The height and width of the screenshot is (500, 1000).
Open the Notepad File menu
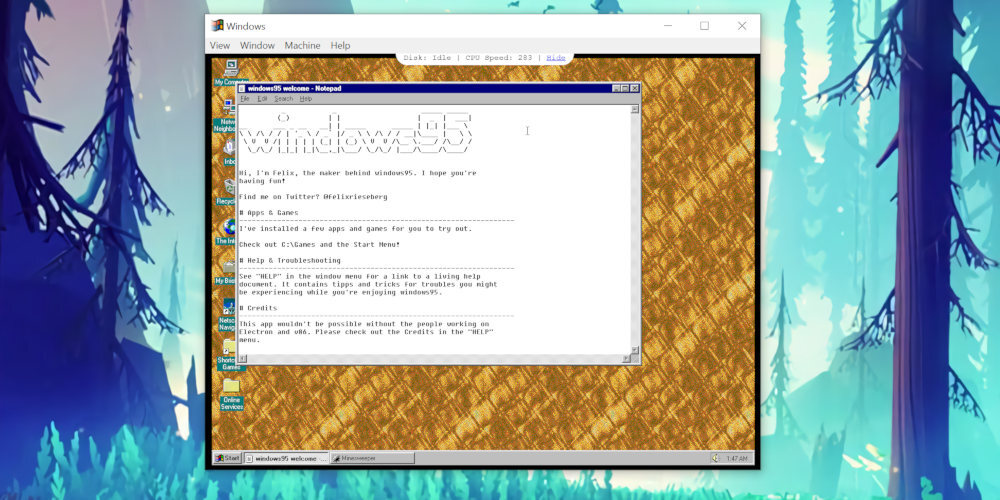tap(244, 99)
